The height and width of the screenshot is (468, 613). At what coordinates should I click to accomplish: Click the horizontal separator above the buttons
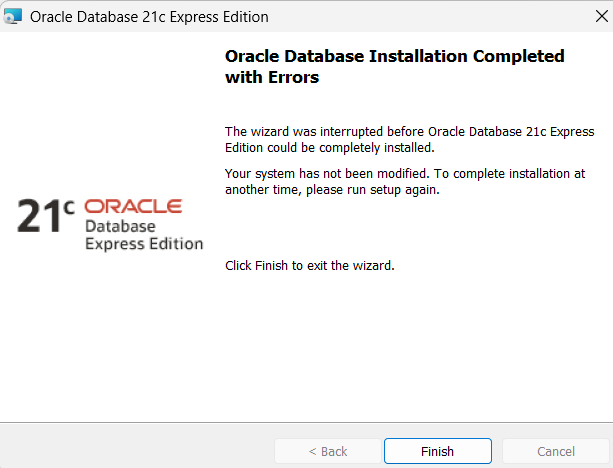click(306, 422)
